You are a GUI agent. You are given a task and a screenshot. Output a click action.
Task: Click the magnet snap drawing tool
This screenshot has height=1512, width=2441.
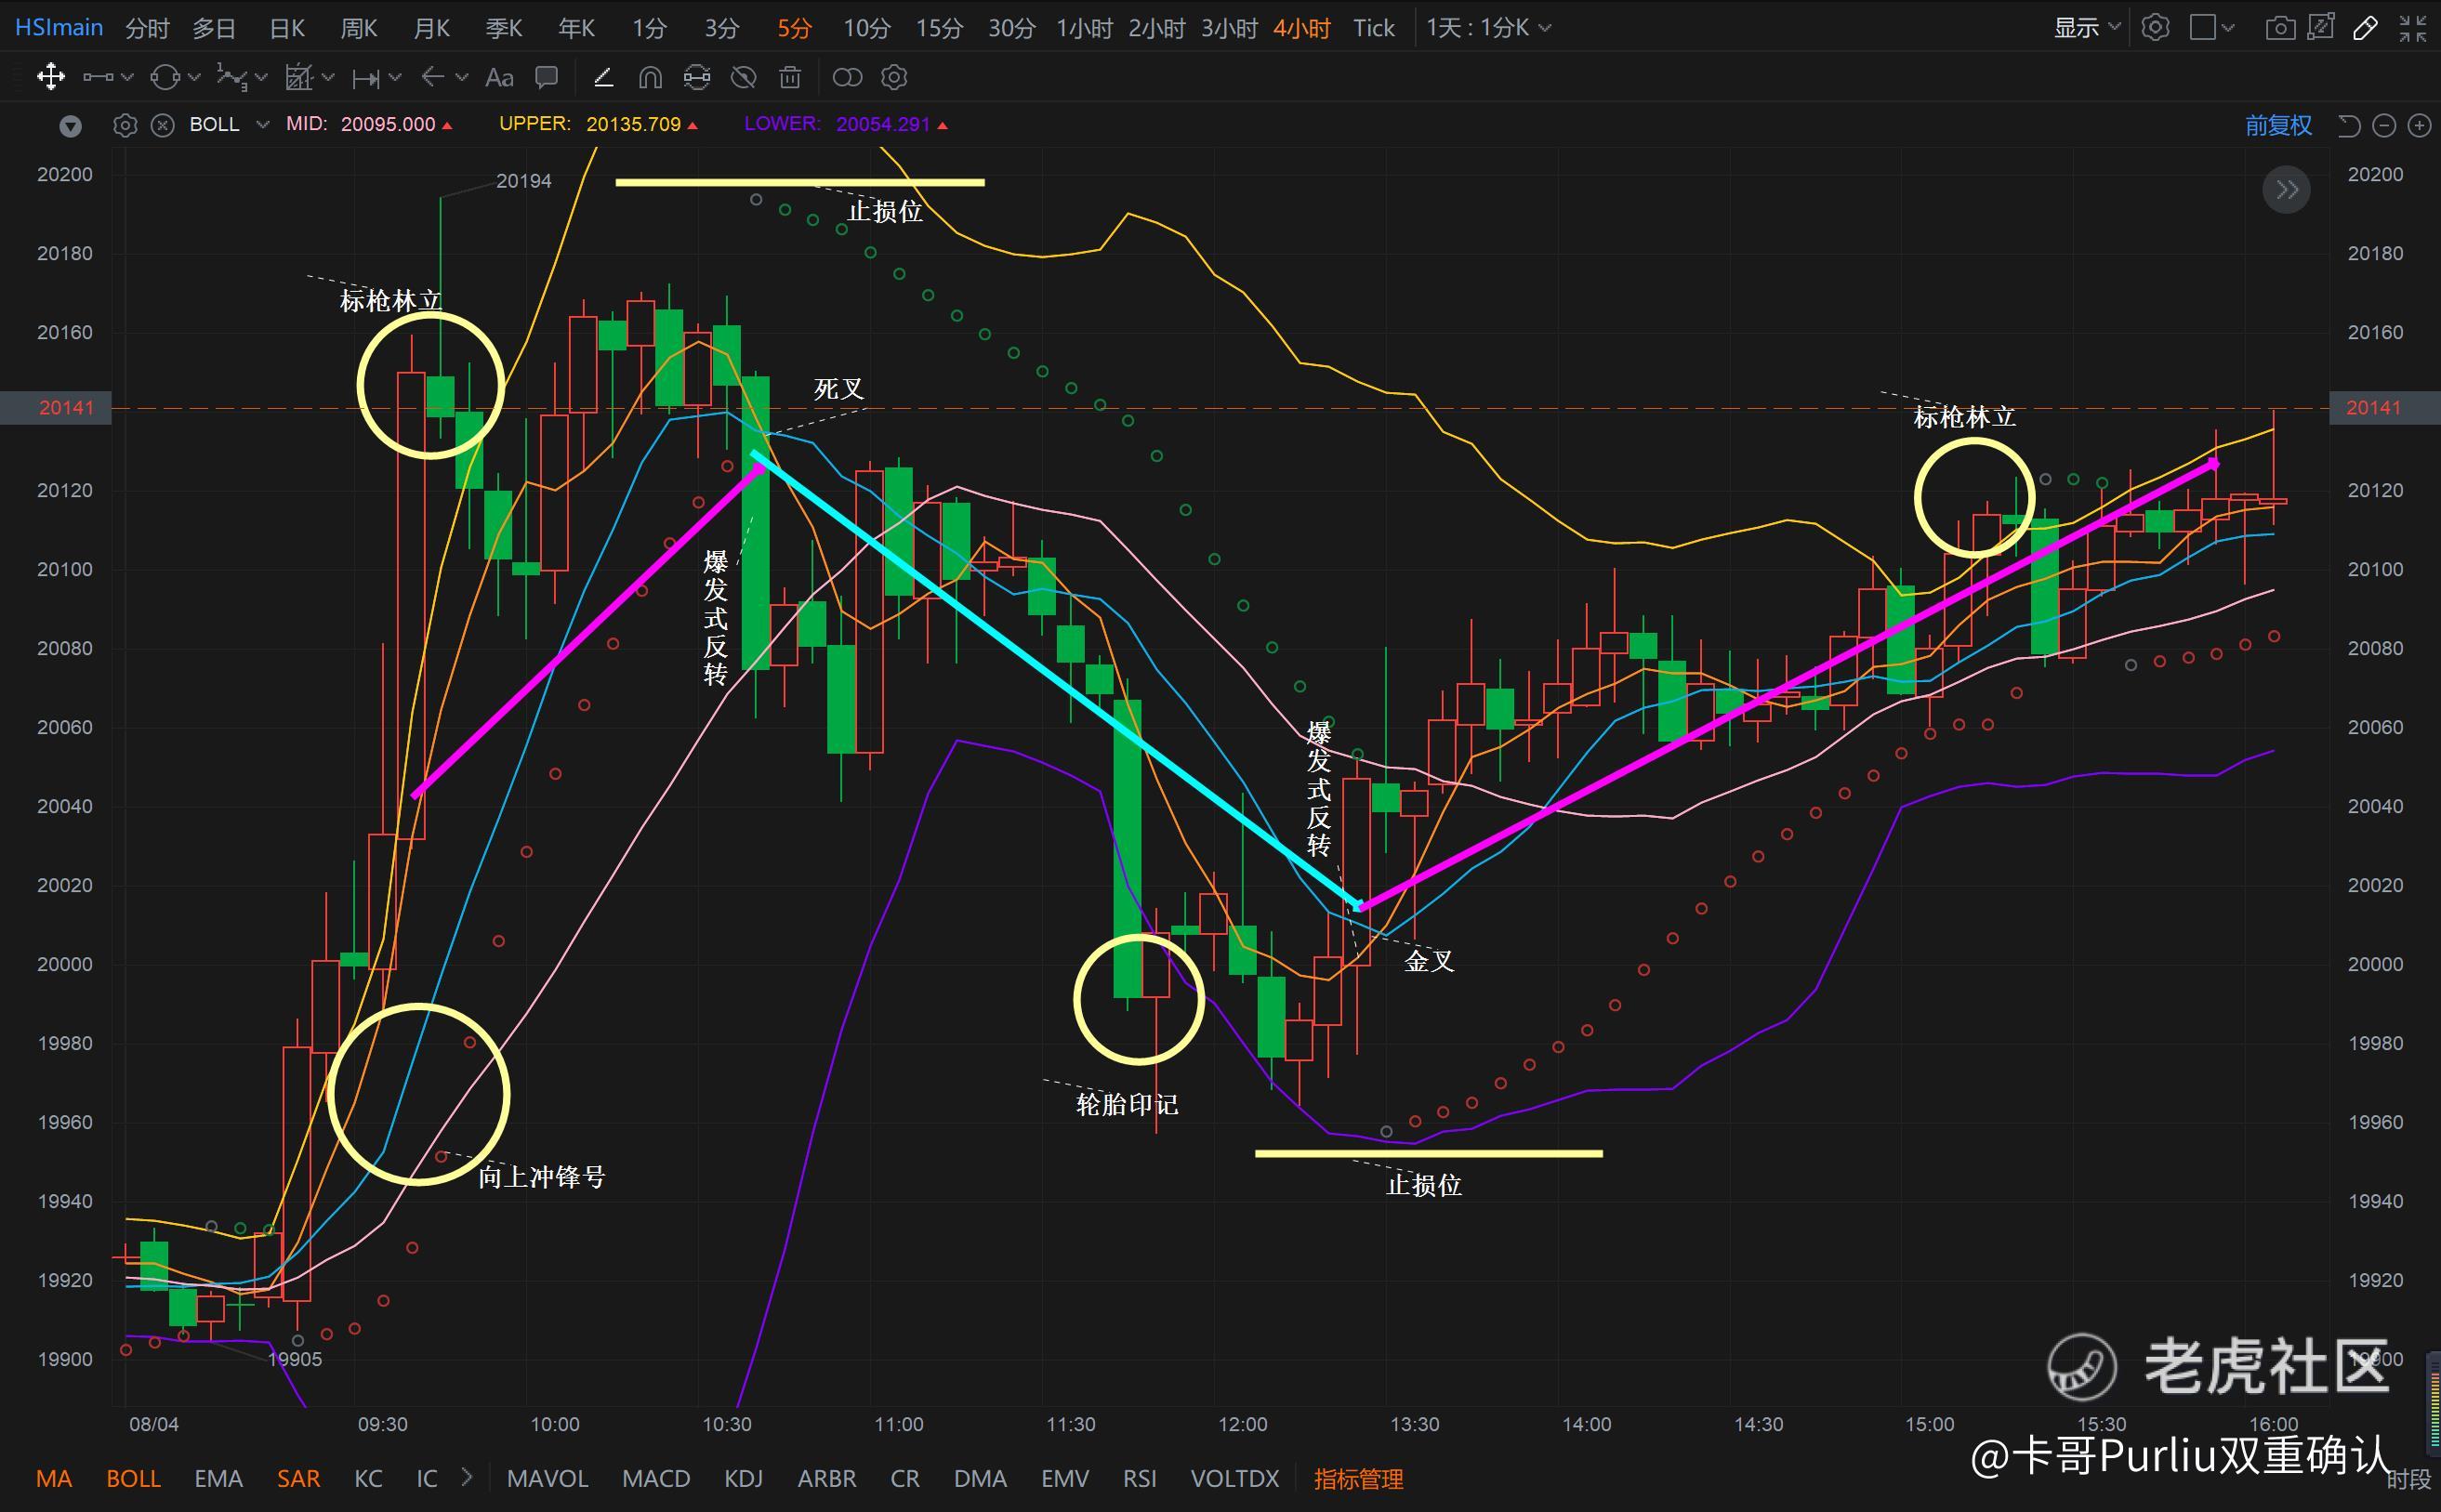pyautogui.click(x=650, y=77)
